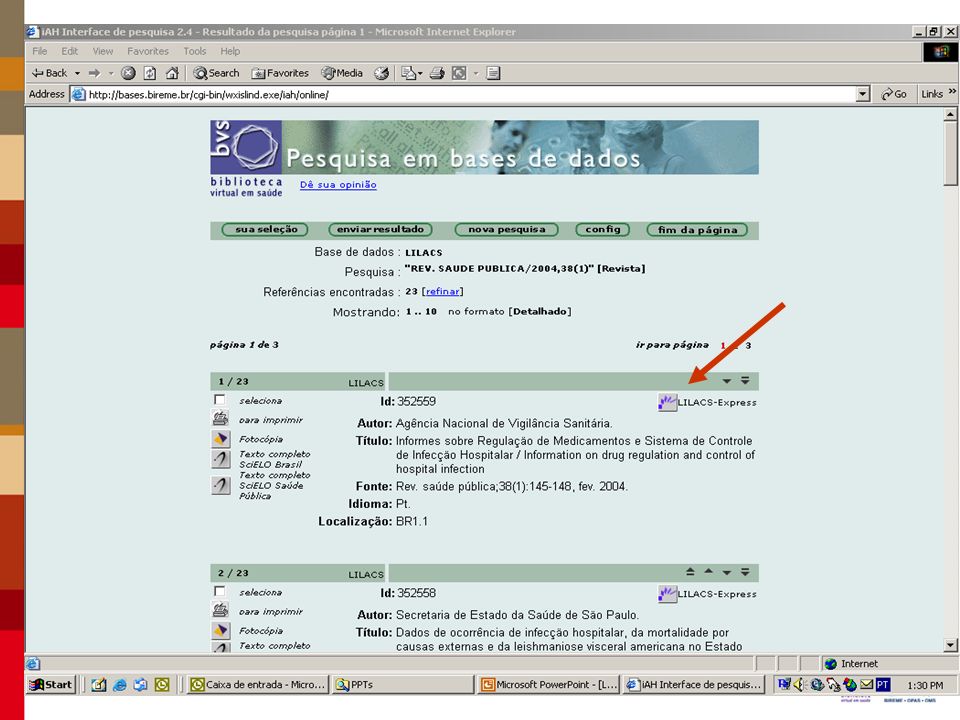Tick the seleciona checkbox for record 1/23

click(219, 400)
